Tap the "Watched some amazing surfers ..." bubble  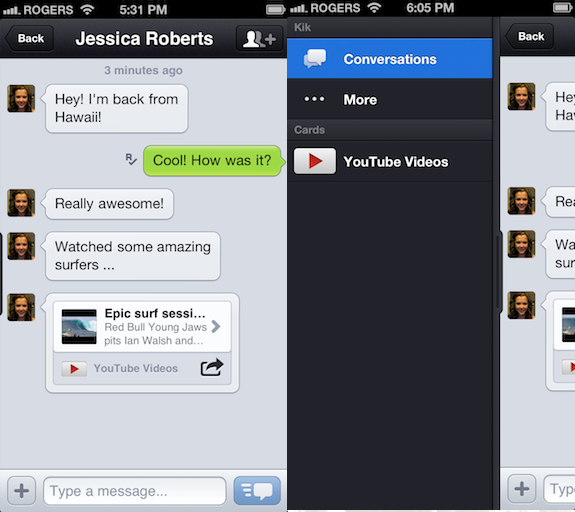tap(132, 256)
